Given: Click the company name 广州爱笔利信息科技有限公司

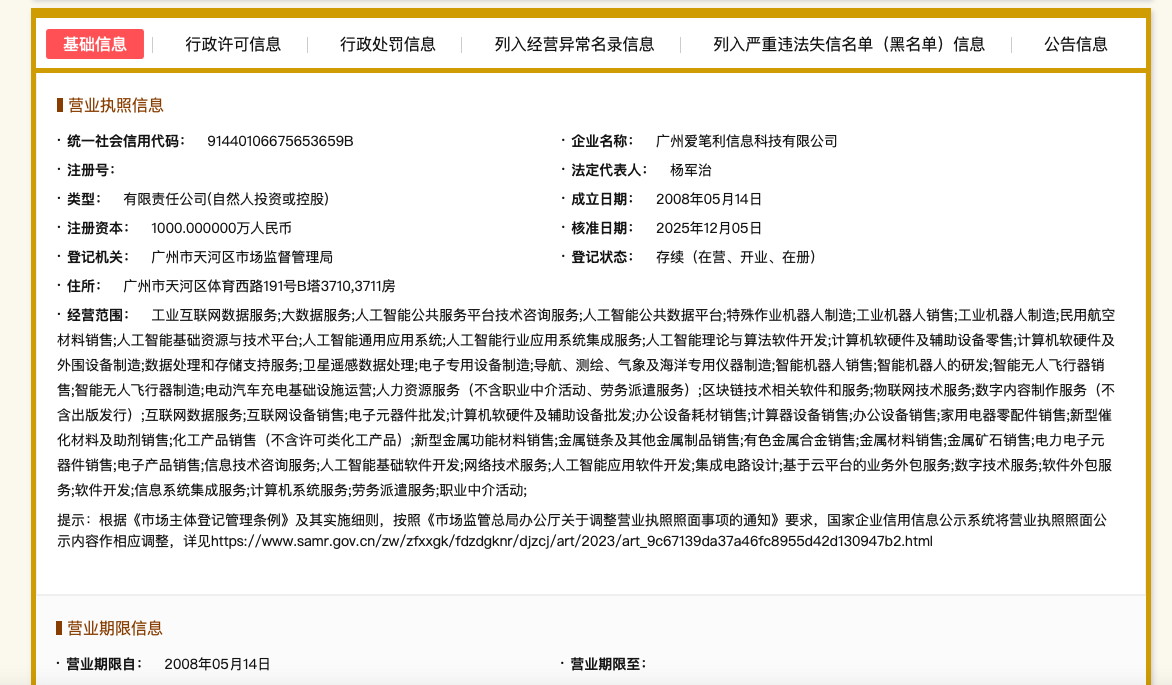Looking at the screenshot, I should [x=747, y=141].
